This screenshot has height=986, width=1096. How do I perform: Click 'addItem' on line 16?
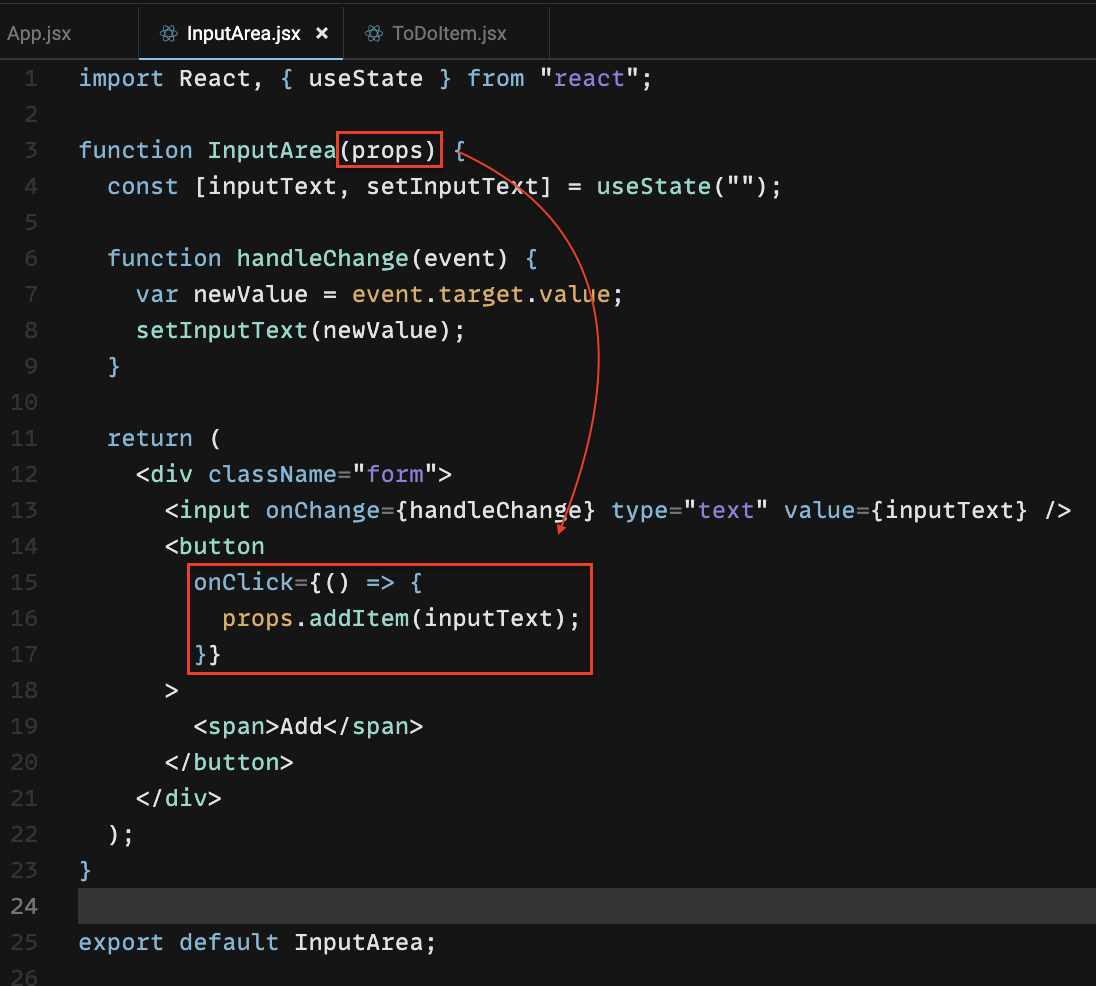(359, 618)
